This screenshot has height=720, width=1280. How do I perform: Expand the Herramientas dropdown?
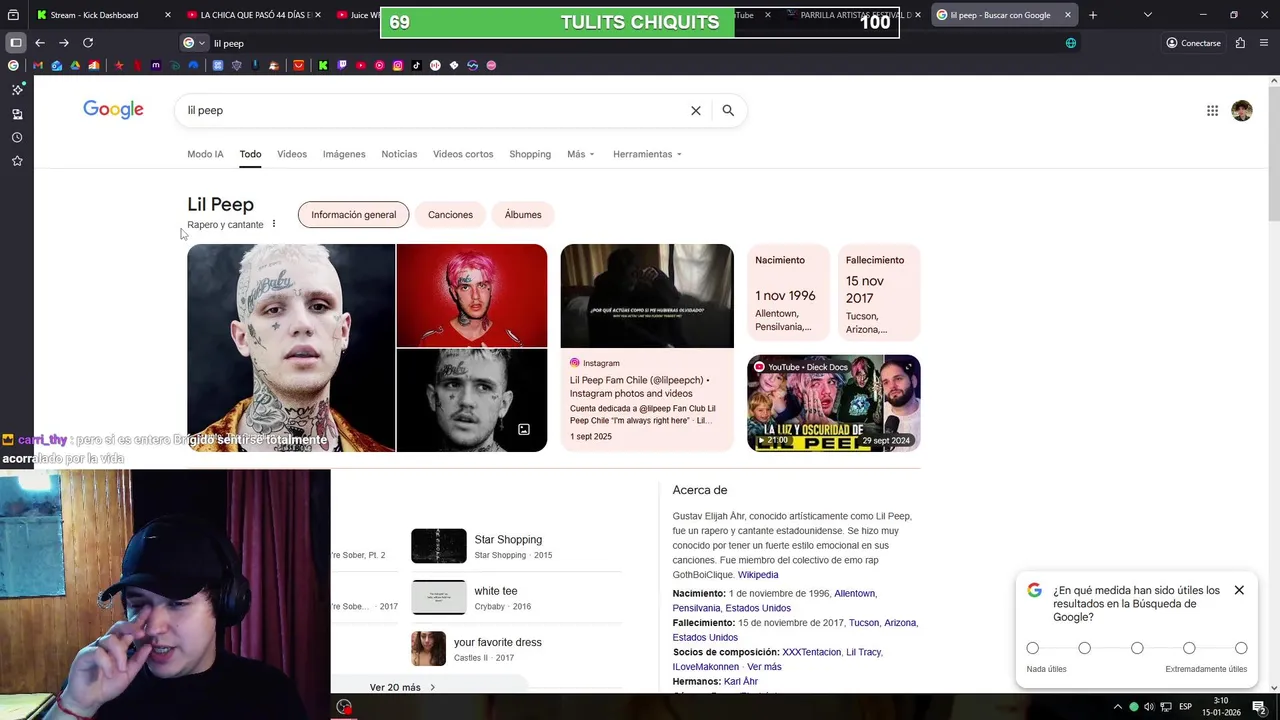(x=647, y=154)
